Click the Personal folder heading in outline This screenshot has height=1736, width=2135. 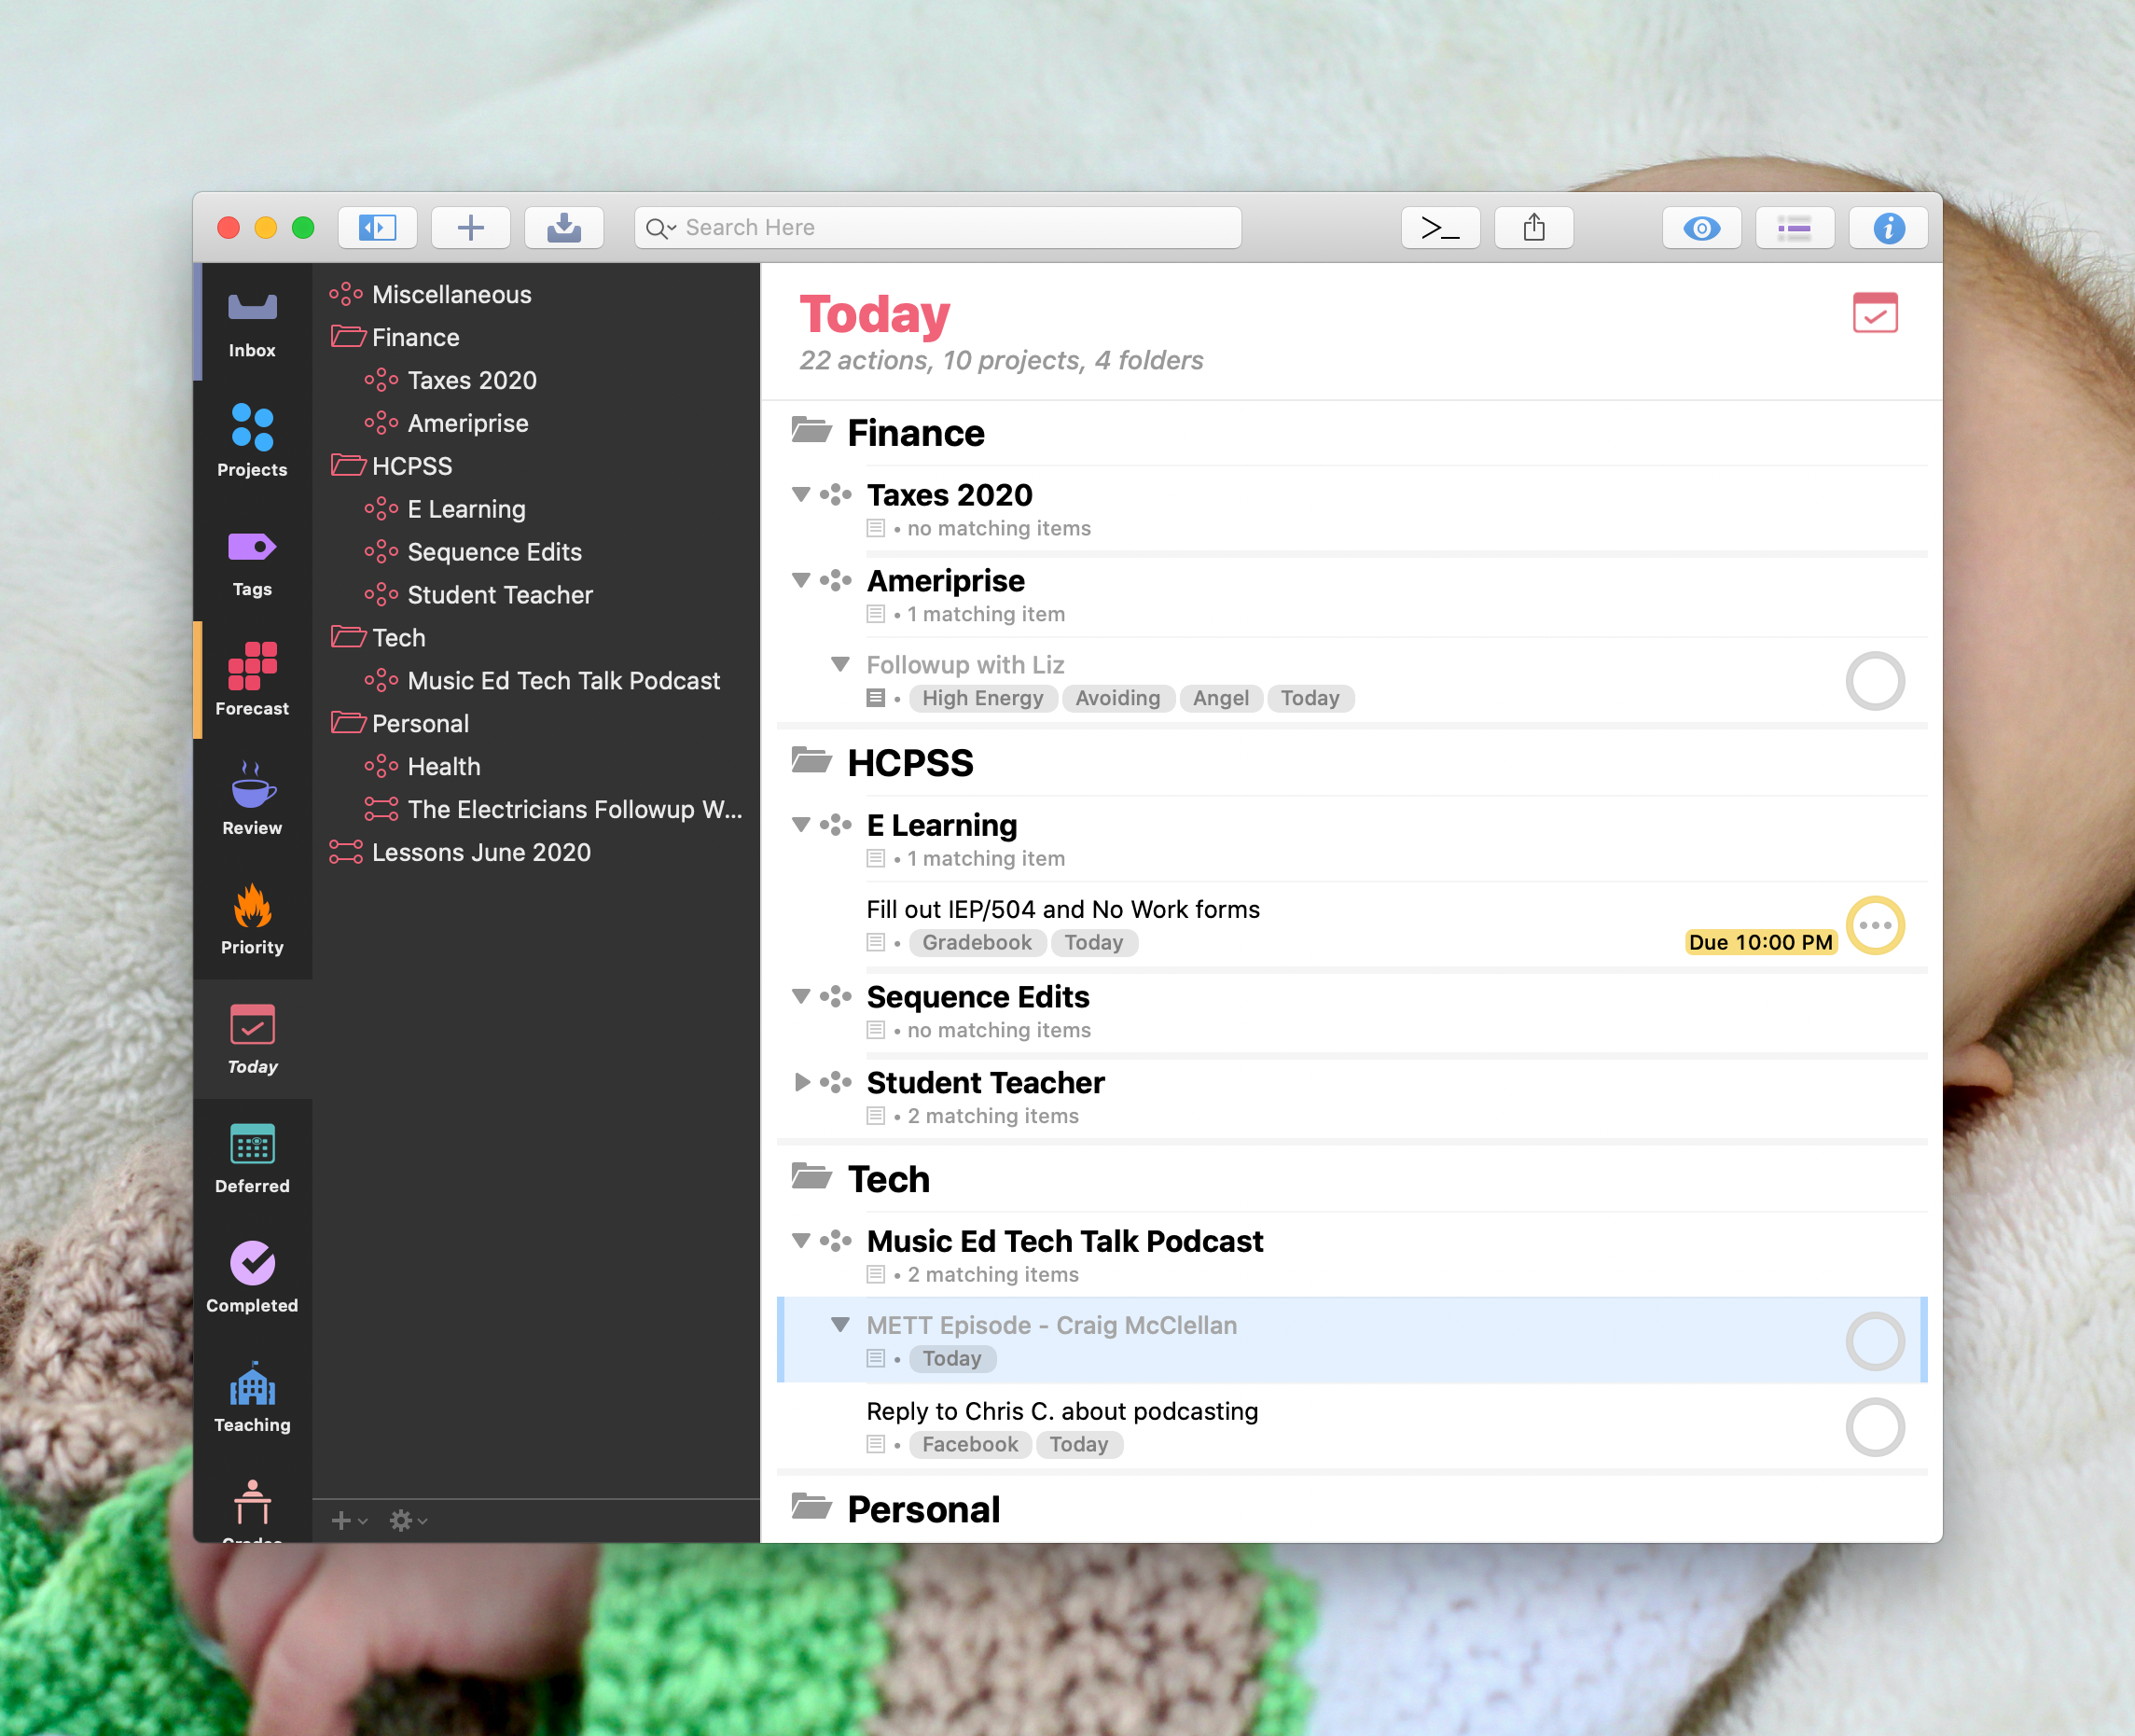923,1509
